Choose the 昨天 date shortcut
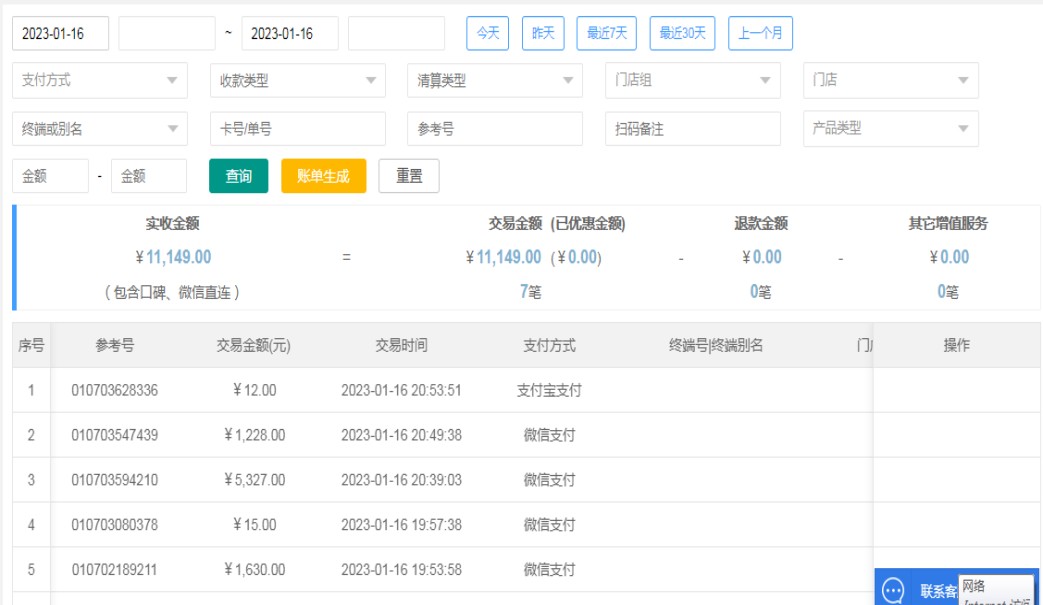 tap(542, 33)
